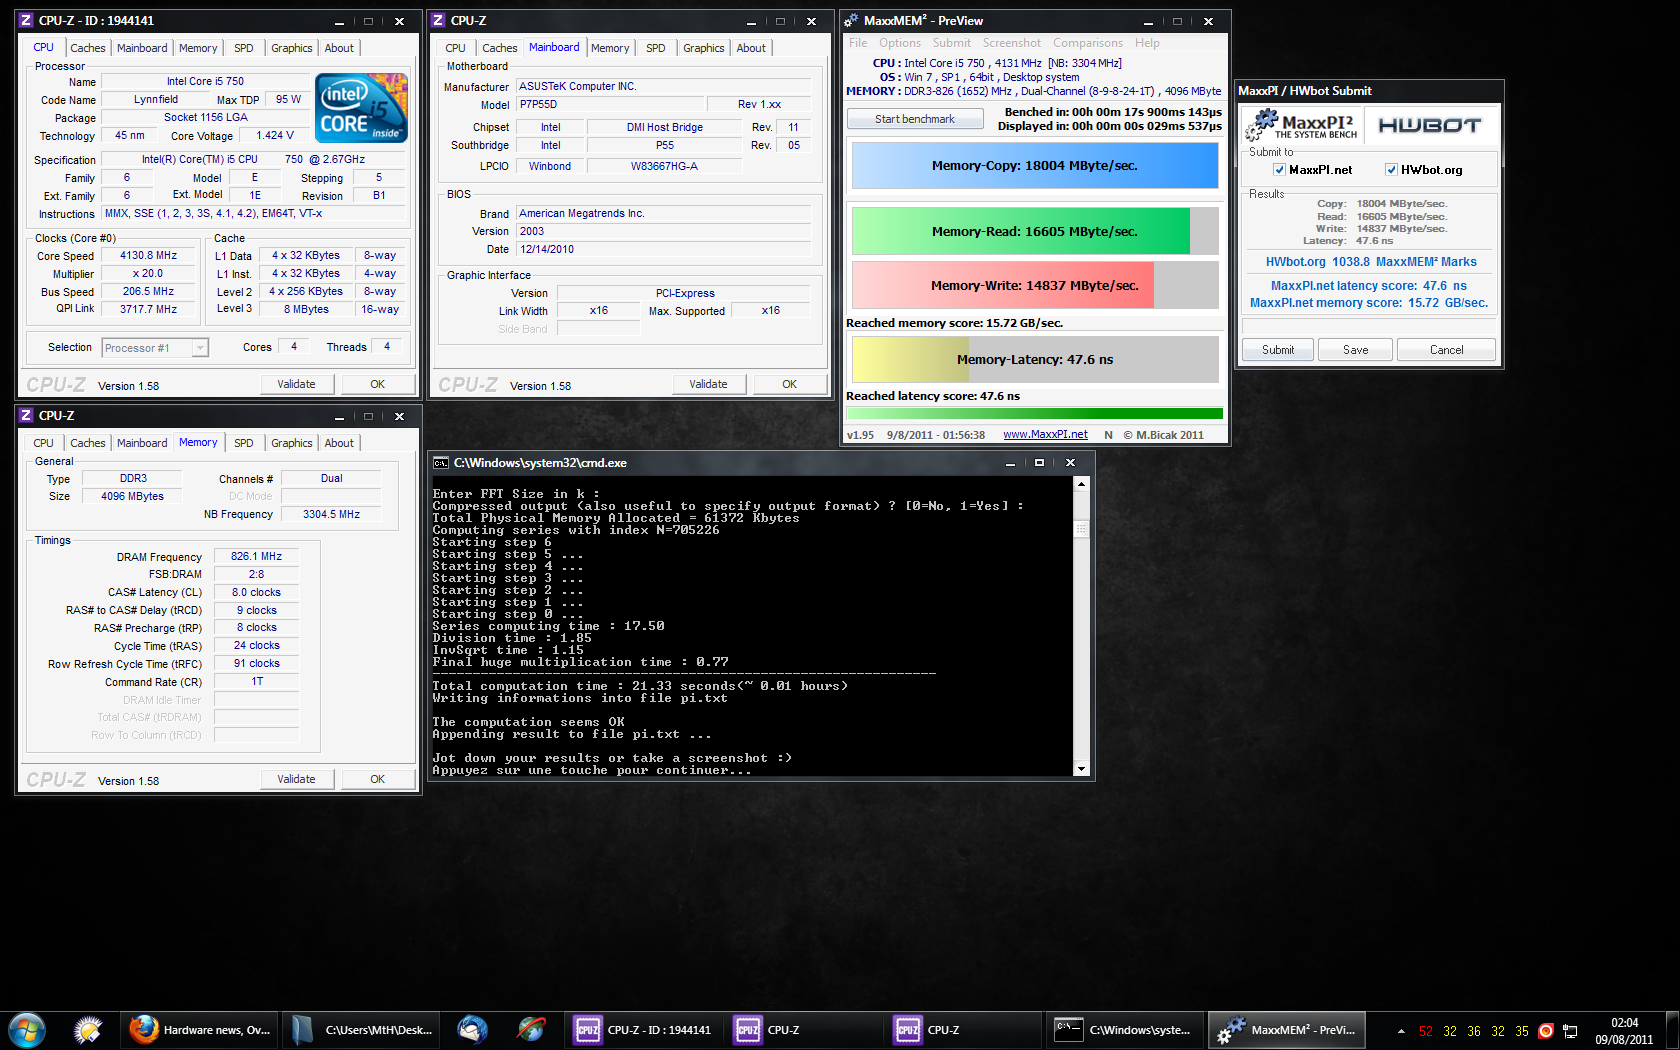
Task: Switch to MaxxMEM PreView taskbar item
Action: pyautogui.click(x=1286, y=1030)
